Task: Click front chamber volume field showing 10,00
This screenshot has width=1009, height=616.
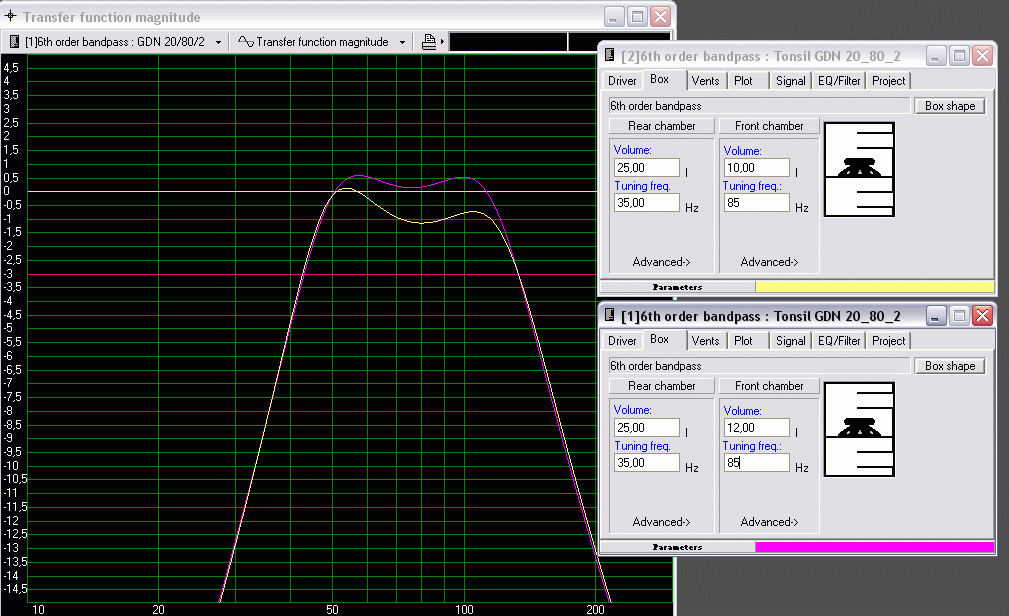Action: pyautogui.click(x=756, y=168)
